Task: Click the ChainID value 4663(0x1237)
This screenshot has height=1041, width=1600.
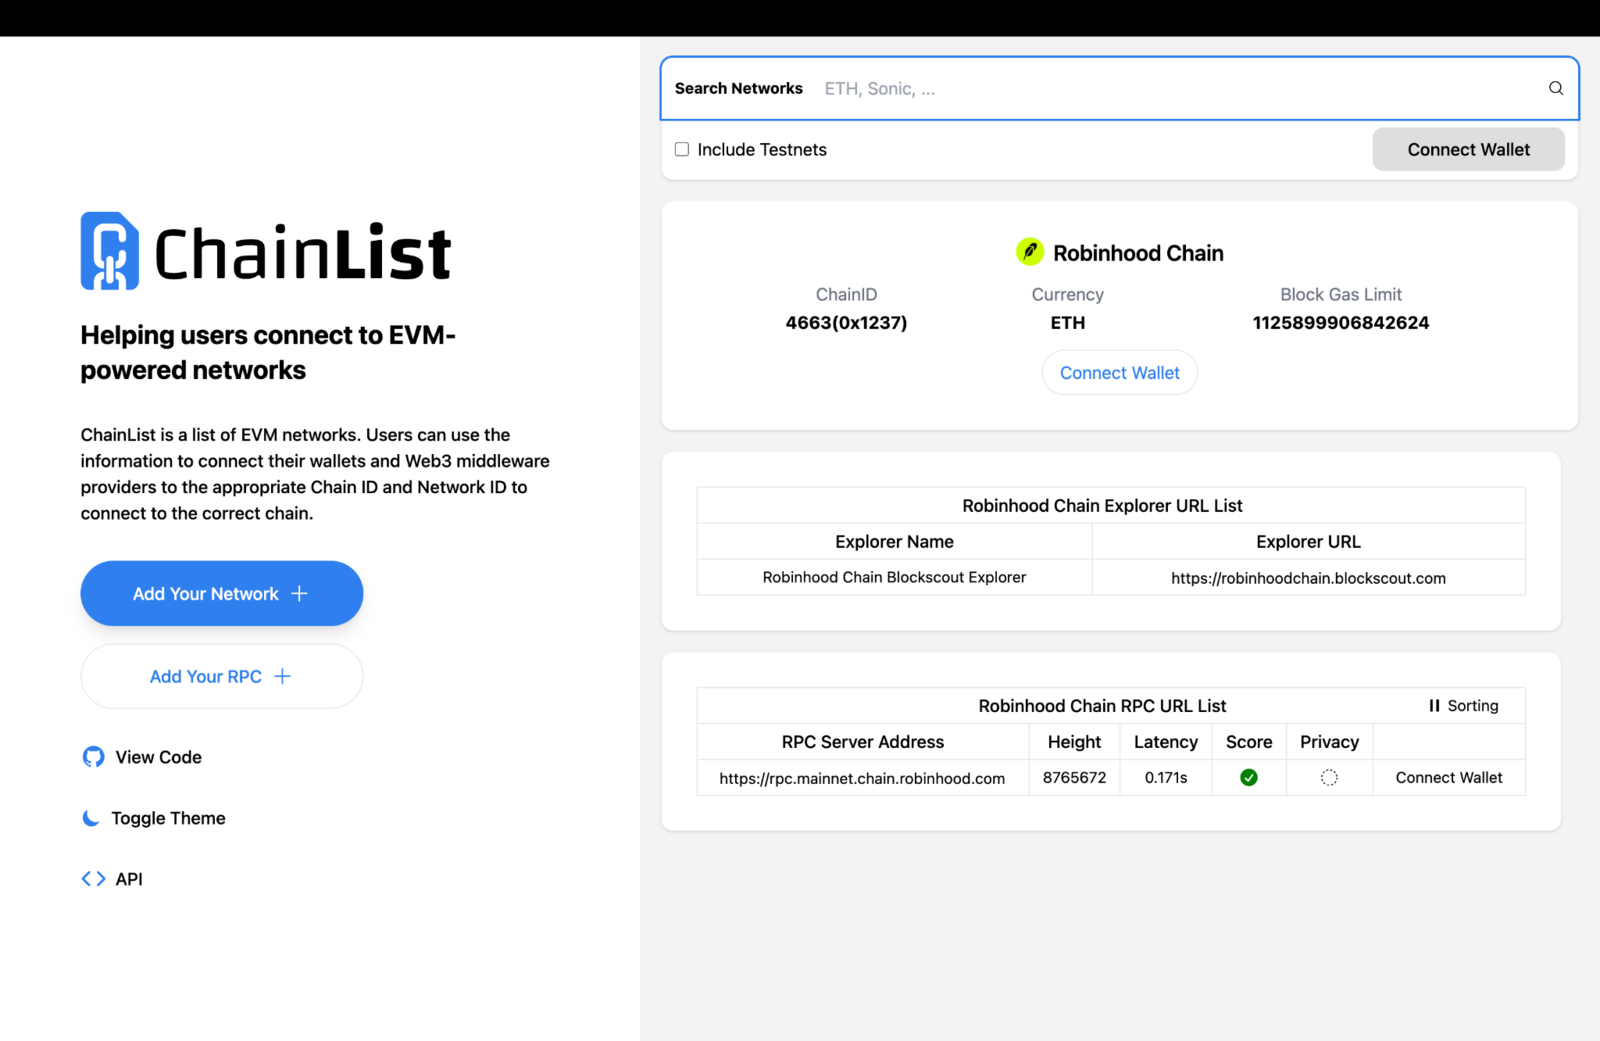Action: coord(846,322)
